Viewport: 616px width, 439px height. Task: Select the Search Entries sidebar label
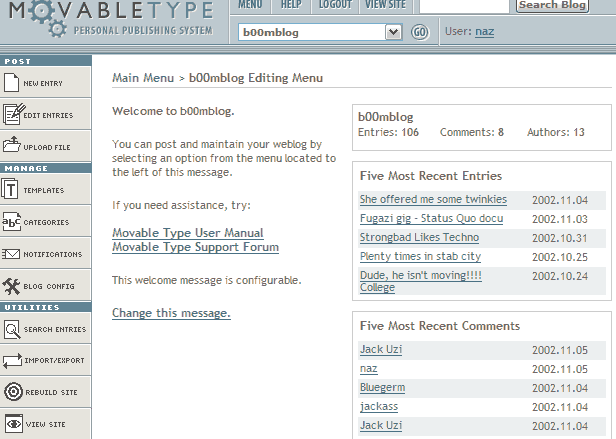click(x=55, y=329)
